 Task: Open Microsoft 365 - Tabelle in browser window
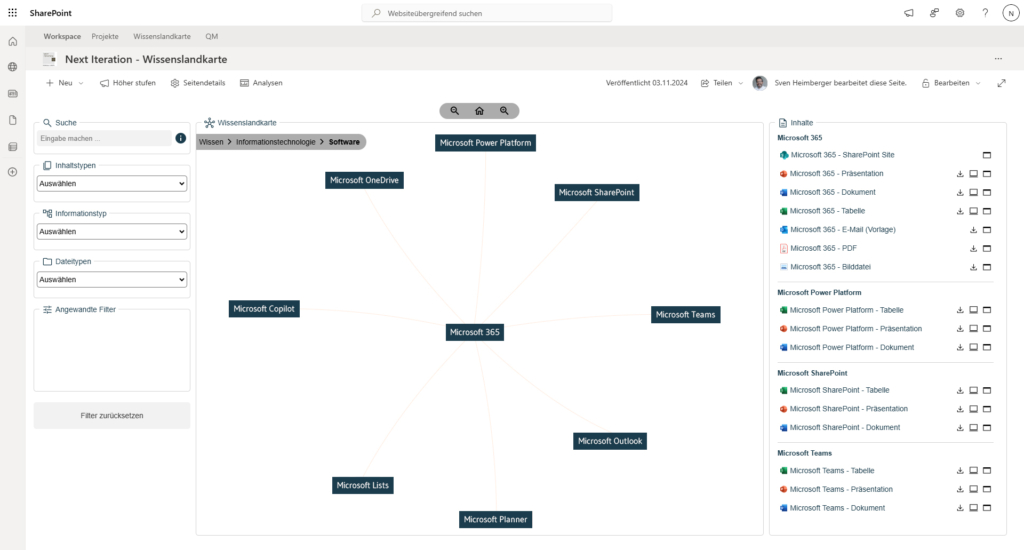pyautogui.click(x=987, y=211)
